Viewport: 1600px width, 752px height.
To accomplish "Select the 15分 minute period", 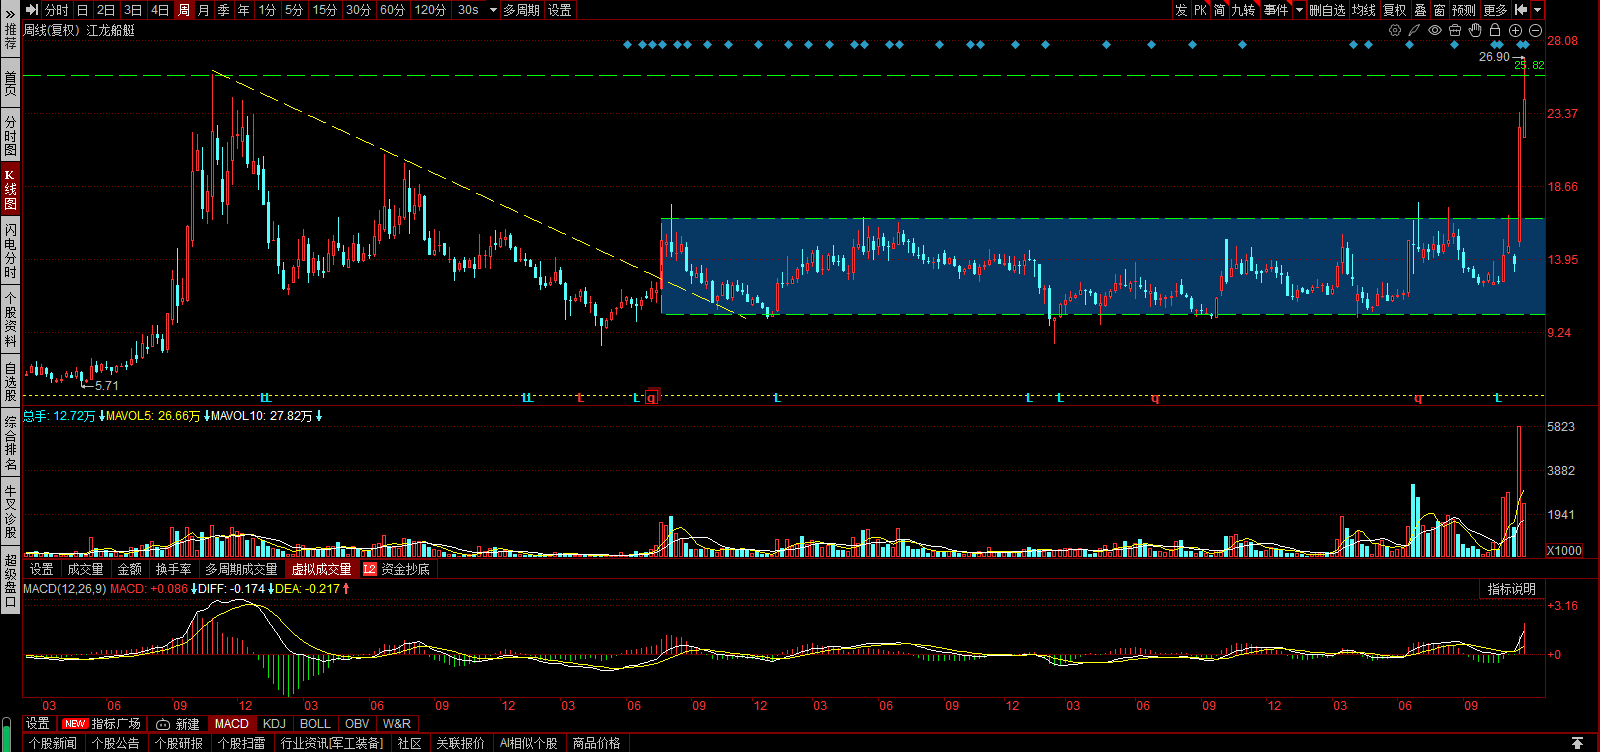I will click(325, 10).
